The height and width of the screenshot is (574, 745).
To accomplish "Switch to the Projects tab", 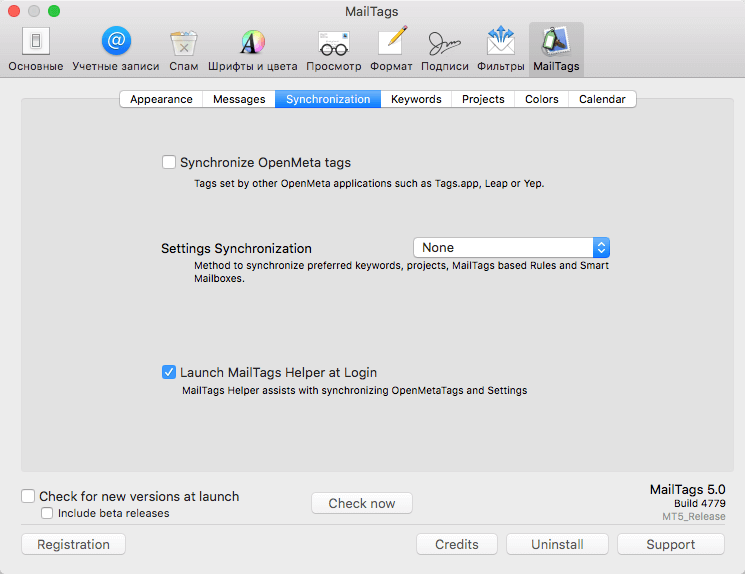I will pos(483,99).
